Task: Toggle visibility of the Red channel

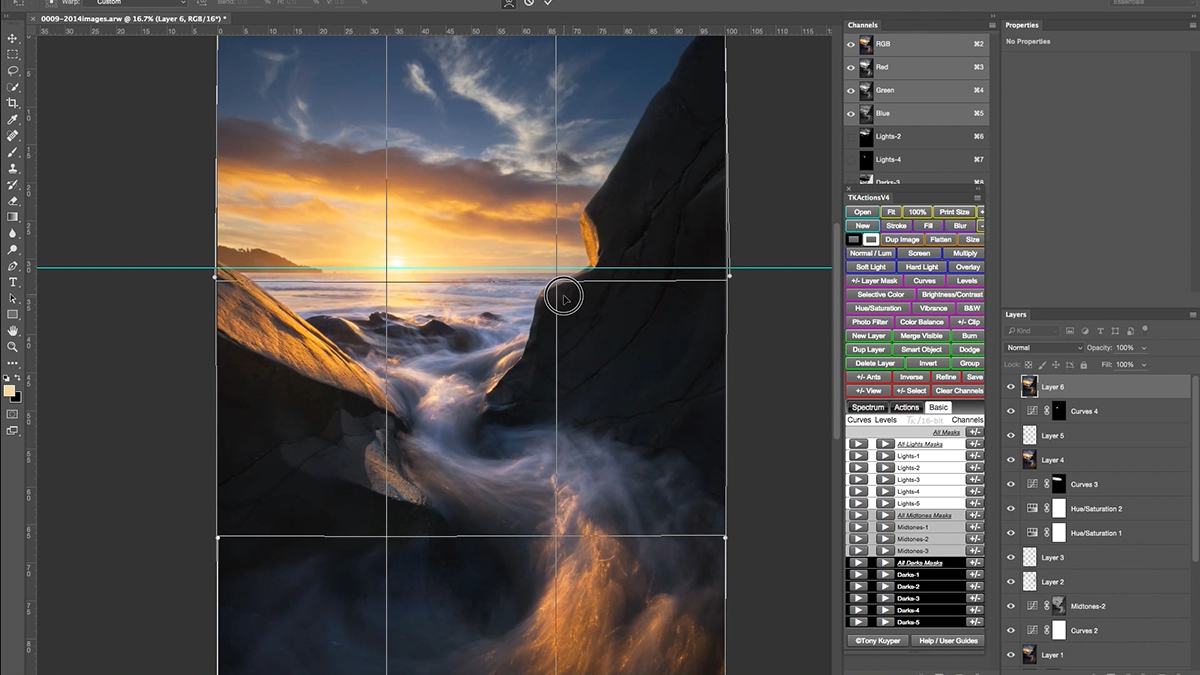Action: 851,67
